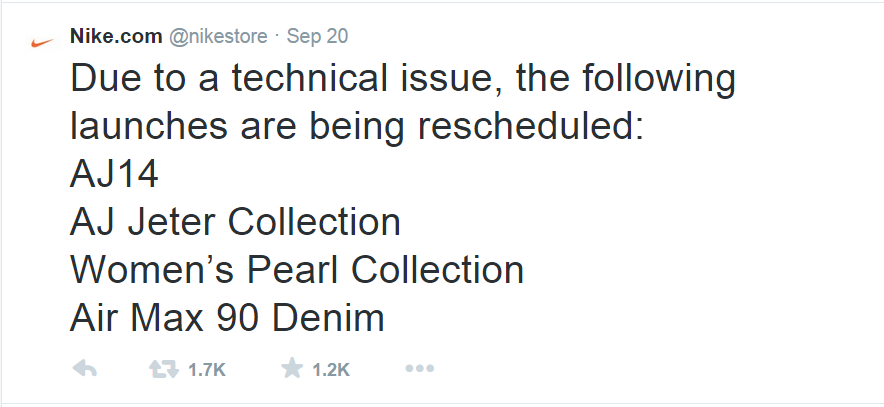Screen dimensions: 884x407
Task: Retweet using the retweet arrows icon
Action: 162,369
